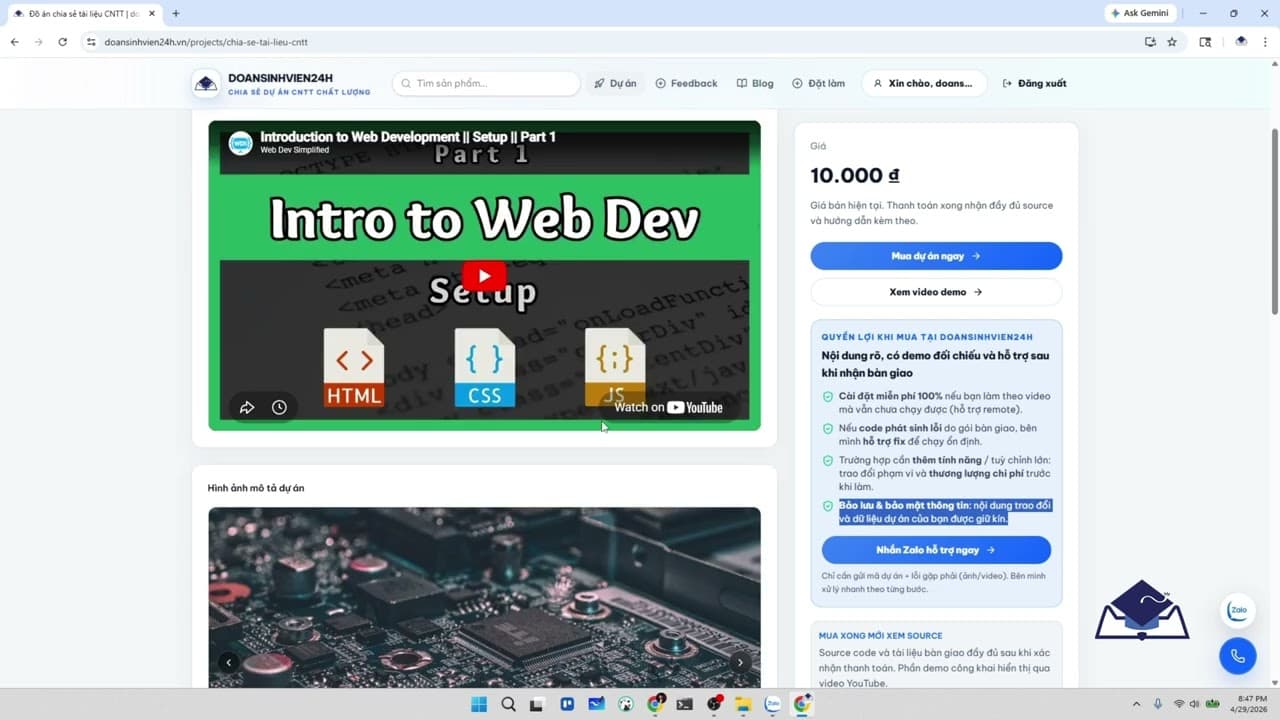
Task: Open the Zalo app on the taskbar
Action: pos(772,704)
